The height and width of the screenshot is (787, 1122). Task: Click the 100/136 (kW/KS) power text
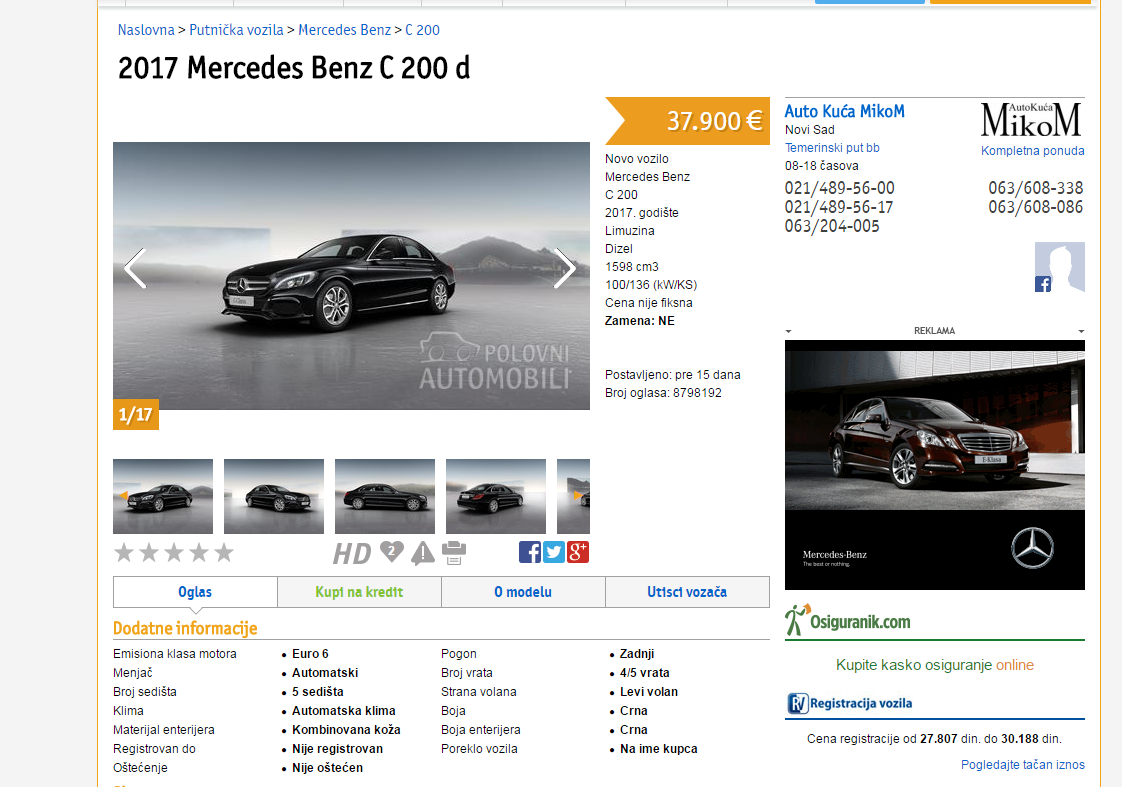click(651, 285)
